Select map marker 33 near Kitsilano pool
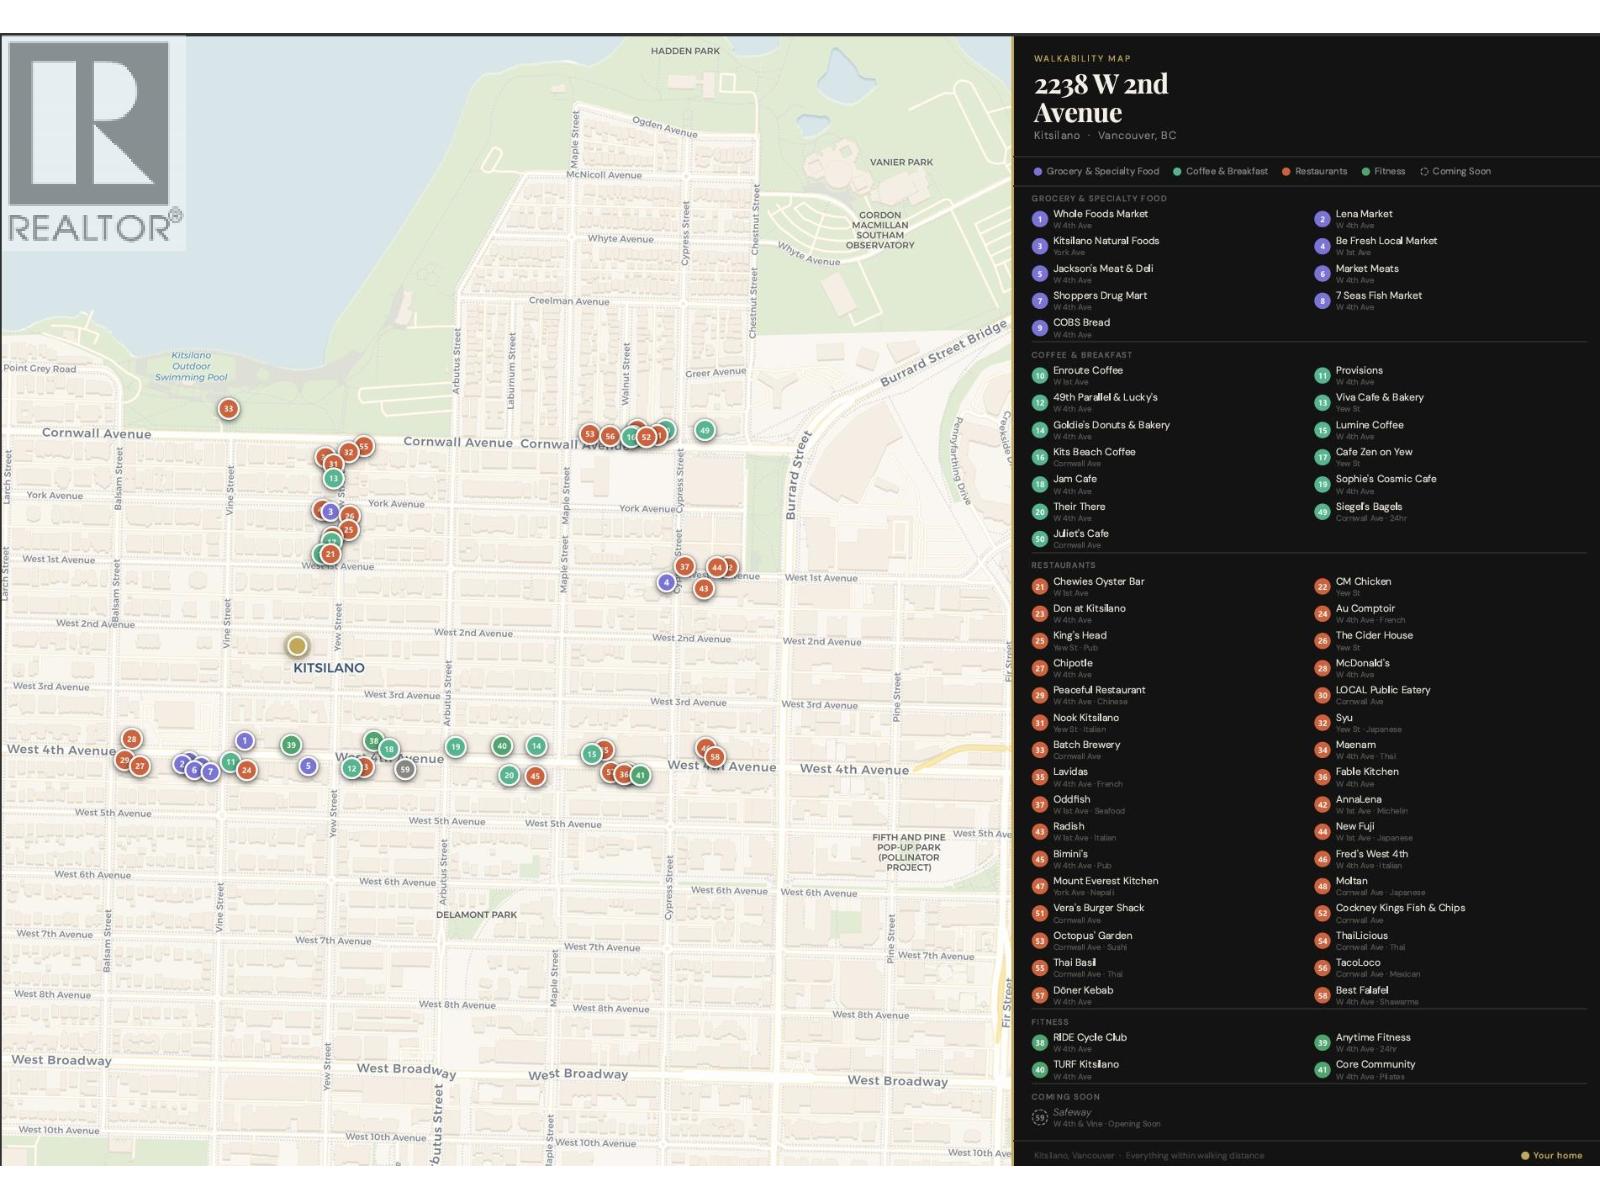Viewport: 1600px width, 1200px height. 229,408
